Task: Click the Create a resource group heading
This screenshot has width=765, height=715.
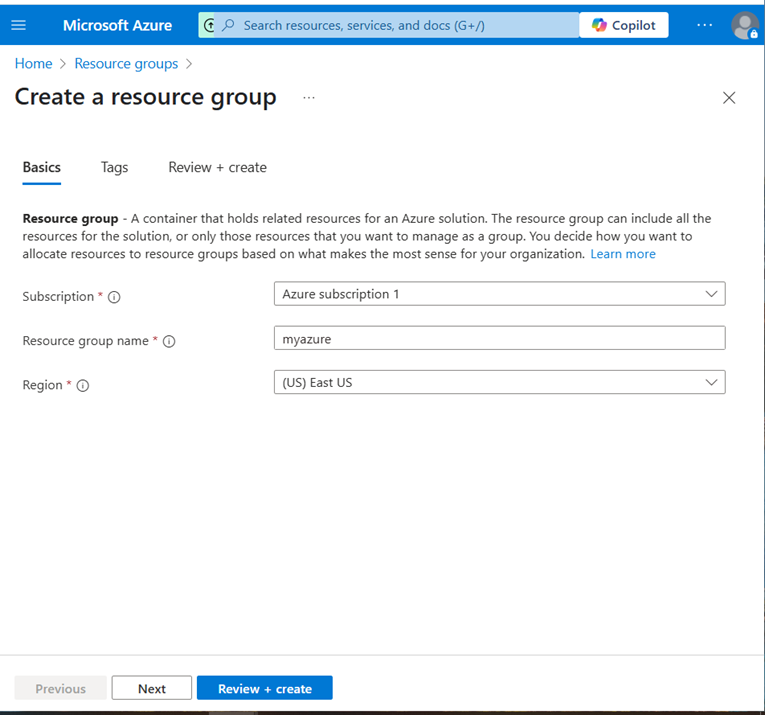Action: coord(145,97)
